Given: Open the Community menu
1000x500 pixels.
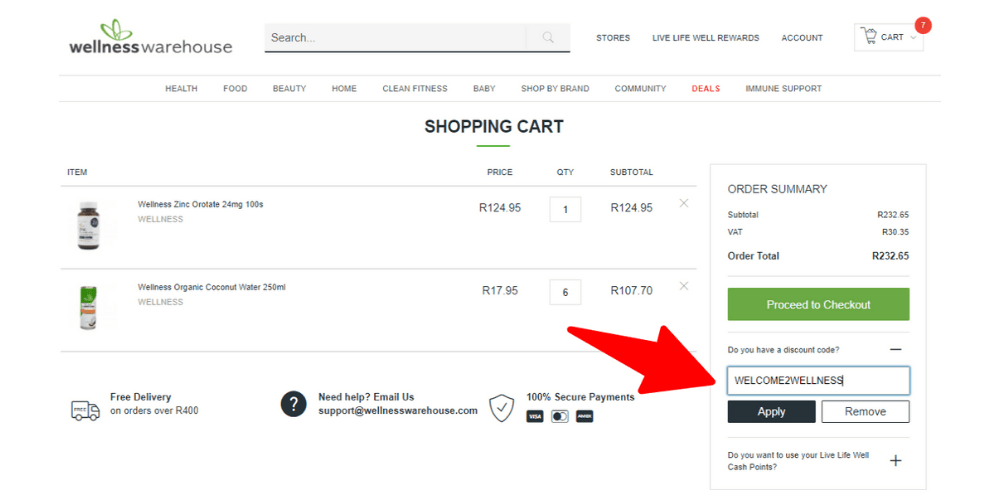Looking at the screenshot, I should (x=640, y=89).
